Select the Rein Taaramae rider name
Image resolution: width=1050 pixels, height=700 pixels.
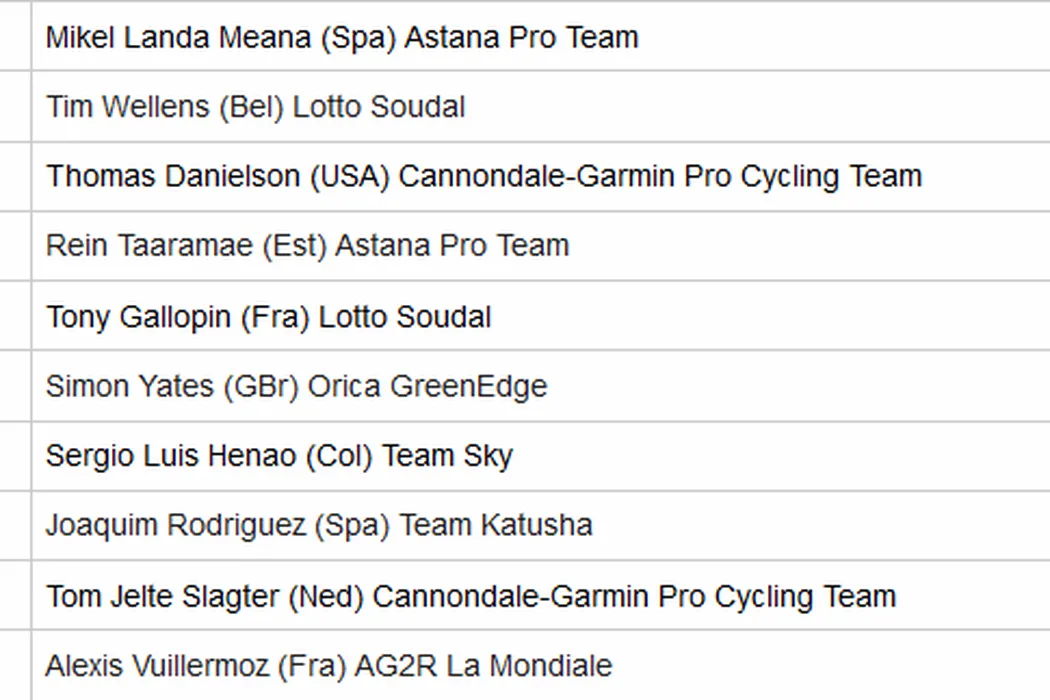[x=149, y=246]
